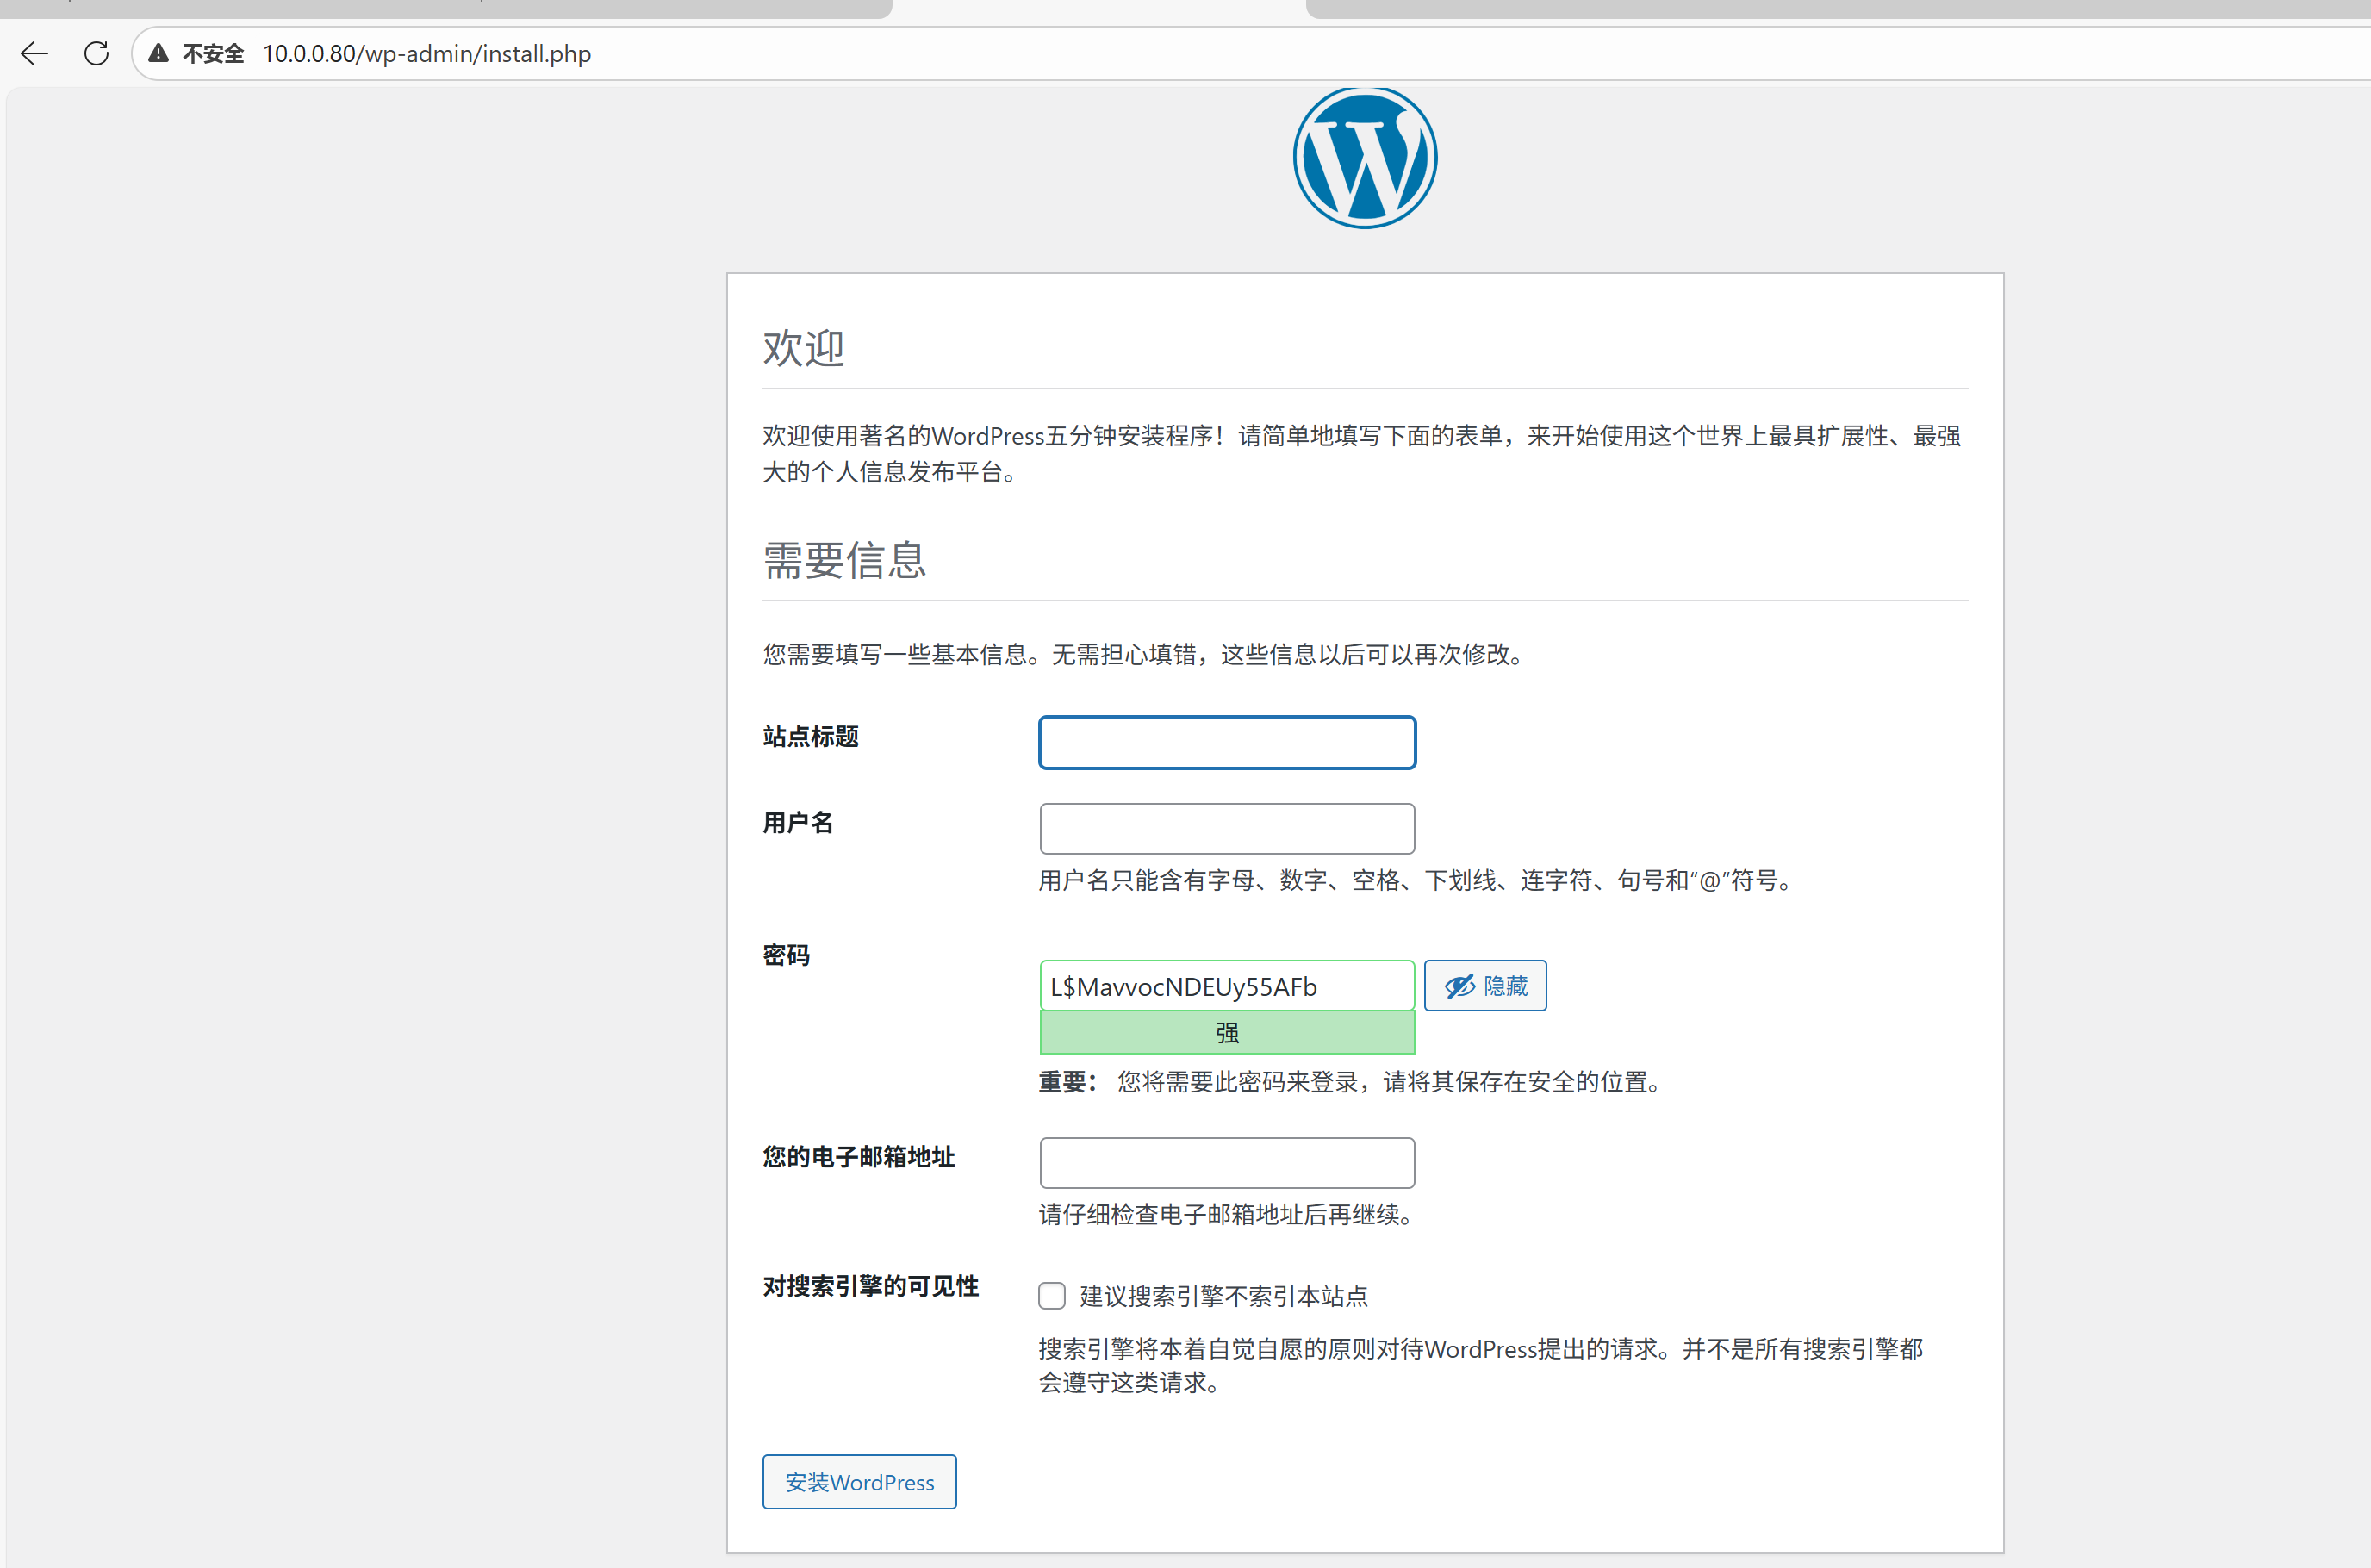Click the crossed-eye icon on the 隐藏 button
2371x1568 pixels.
coord(1460,986)
